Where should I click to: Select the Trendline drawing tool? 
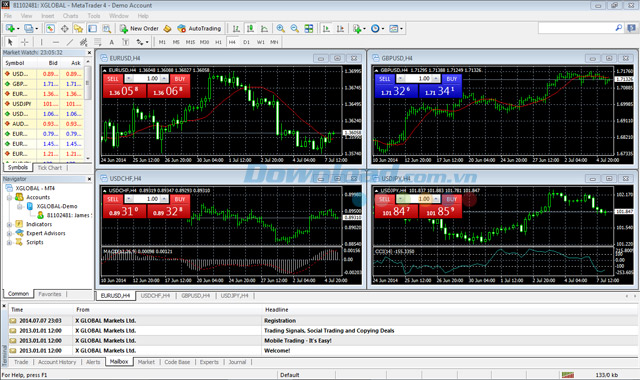[70, 42]
